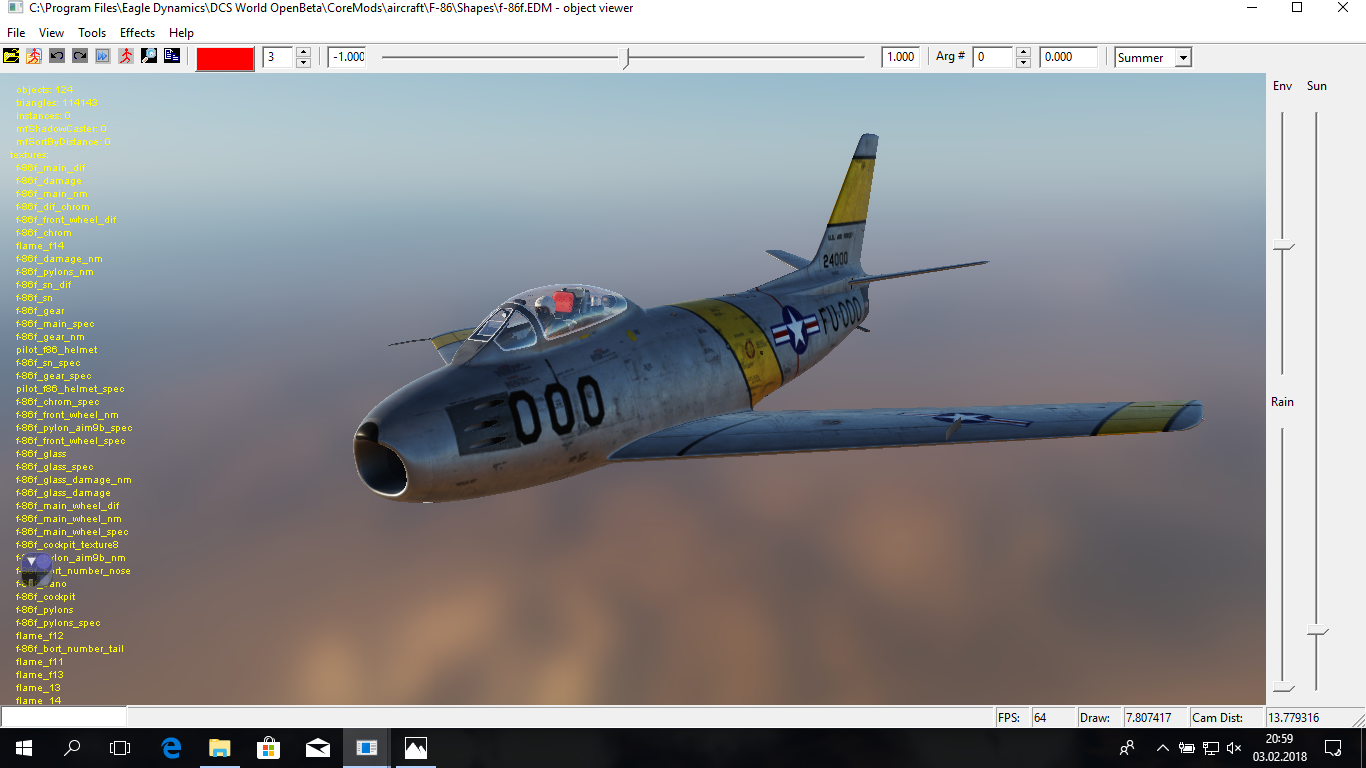Click the "f-86f_glass_damage_nm" texture name
This screenshot has width=1366, height=768.
[74, 480]
